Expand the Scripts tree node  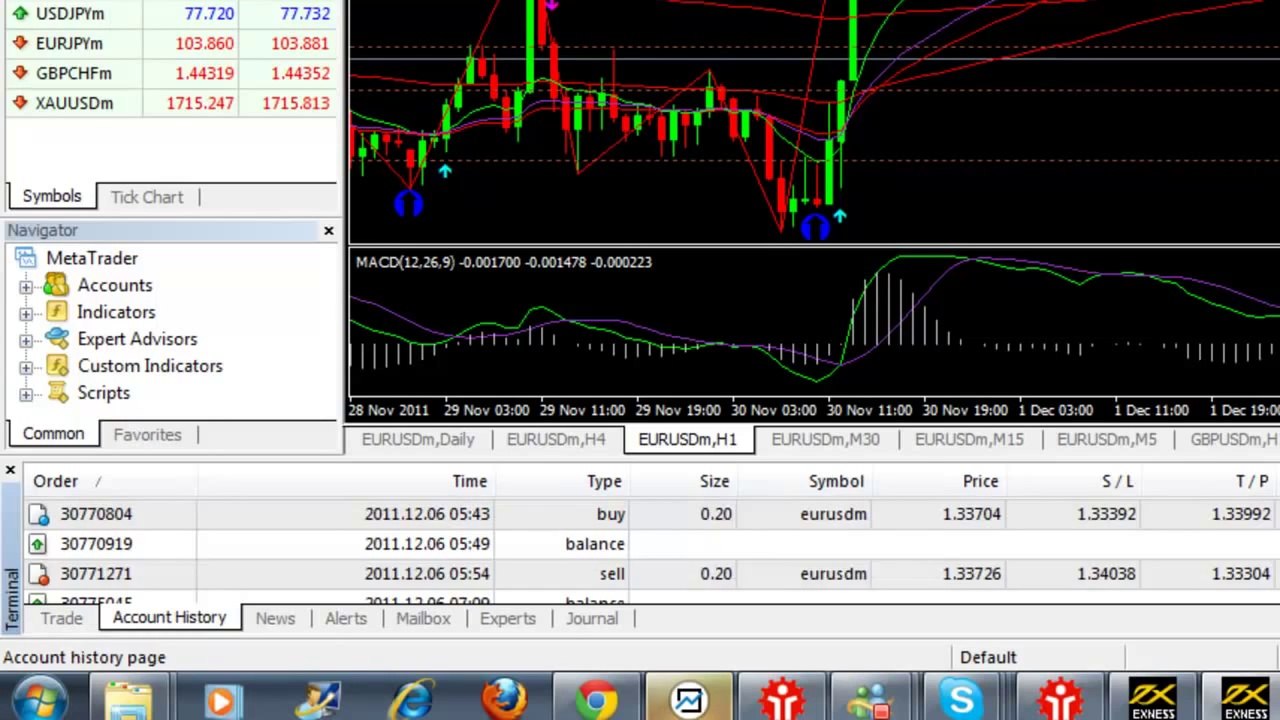26,394
